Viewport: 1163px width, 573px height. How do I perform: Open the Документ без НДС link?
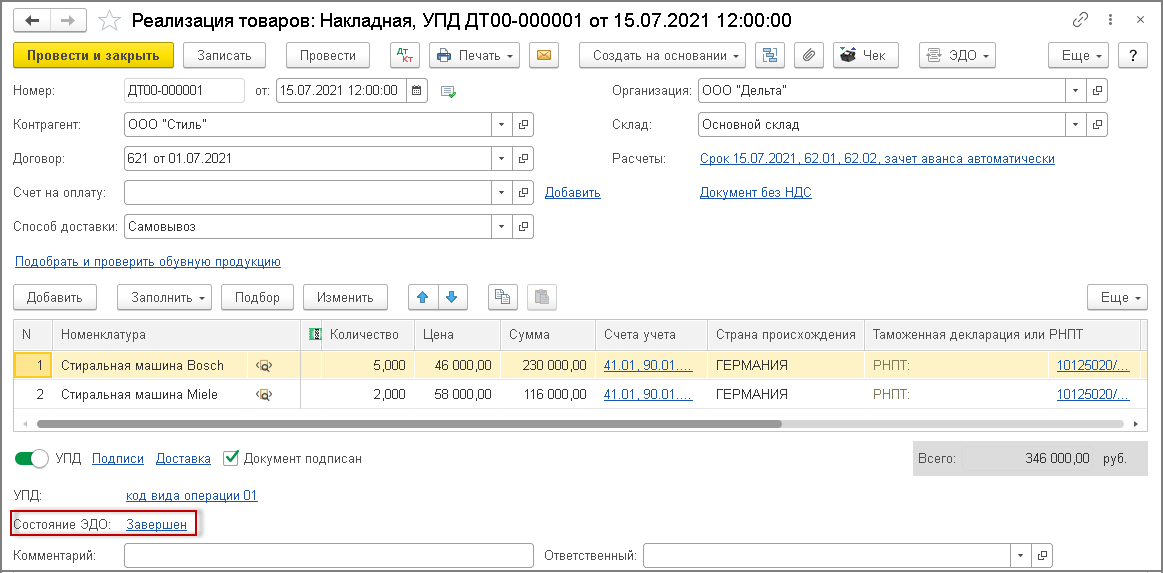pos(756,193)
